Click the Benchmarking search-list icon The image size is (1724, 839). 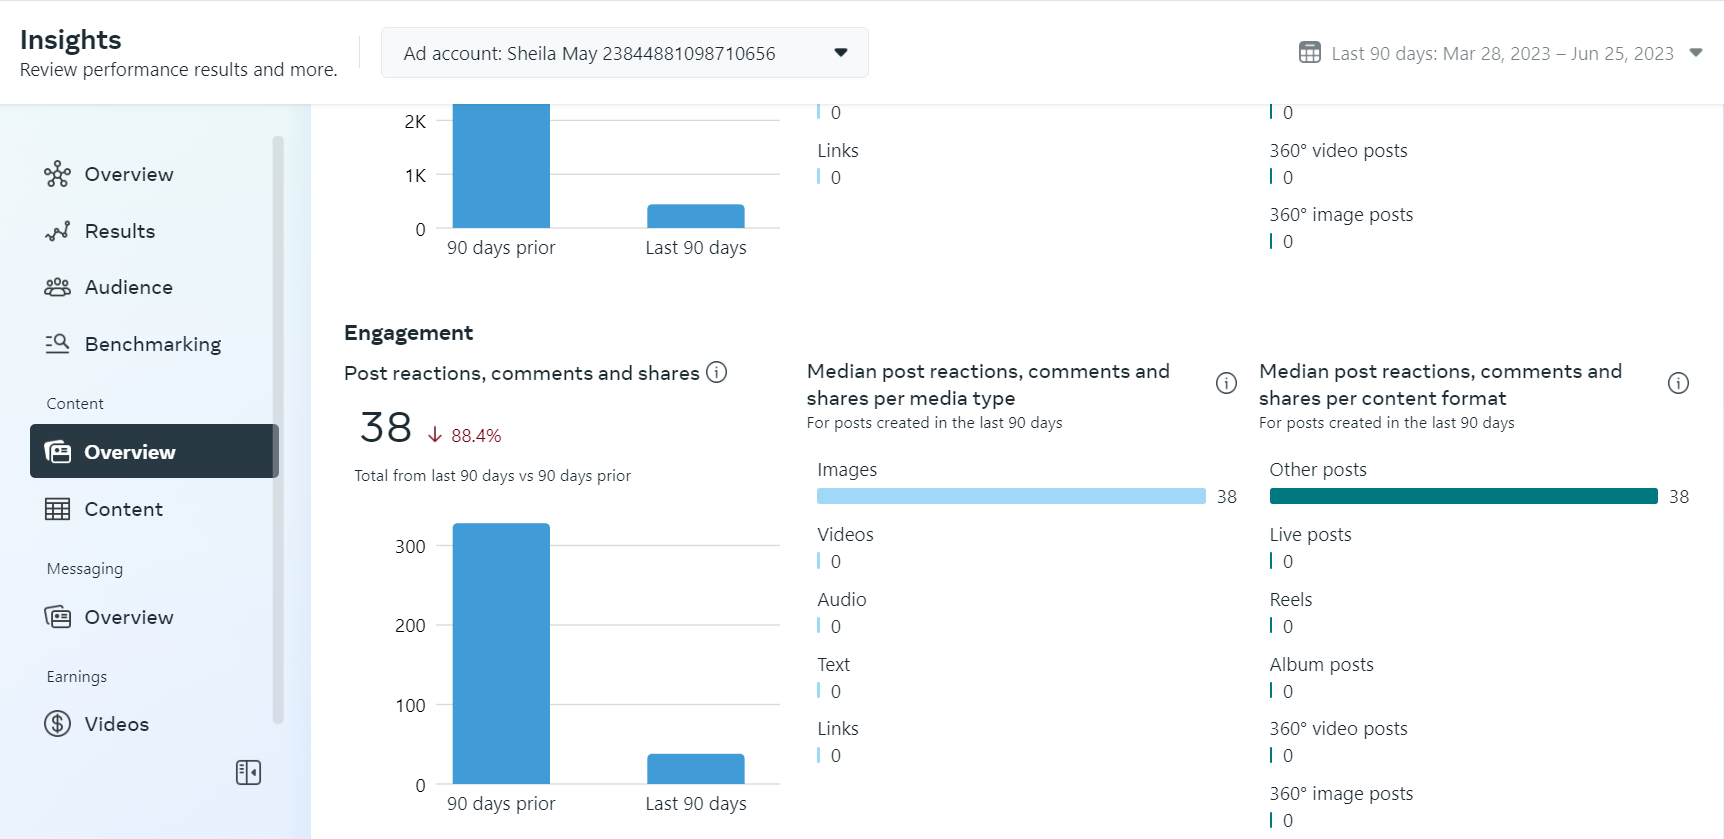(57, 344)
